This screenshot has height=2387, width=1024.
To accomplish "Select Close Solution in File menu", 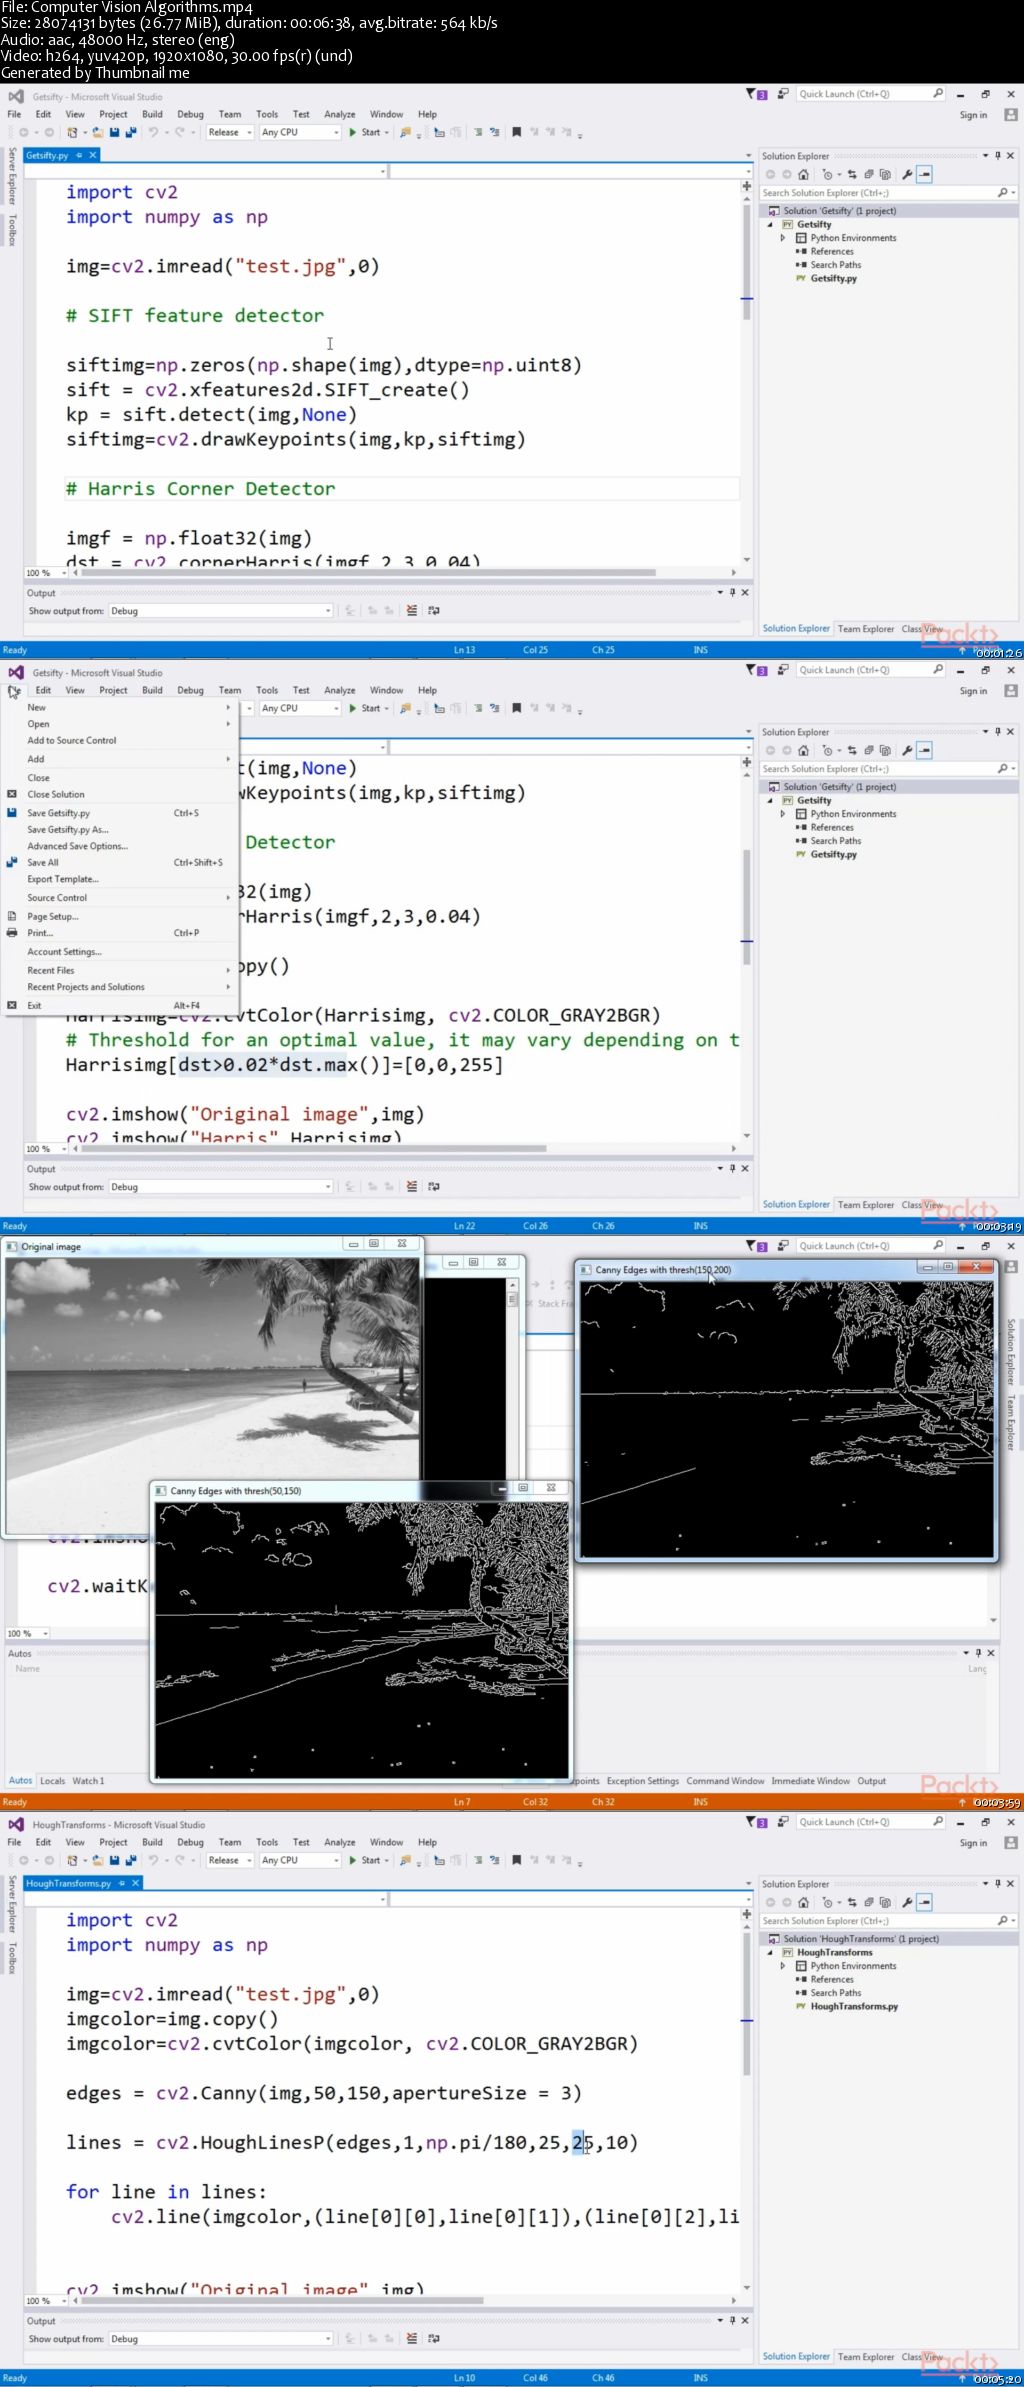I will 119,794.
